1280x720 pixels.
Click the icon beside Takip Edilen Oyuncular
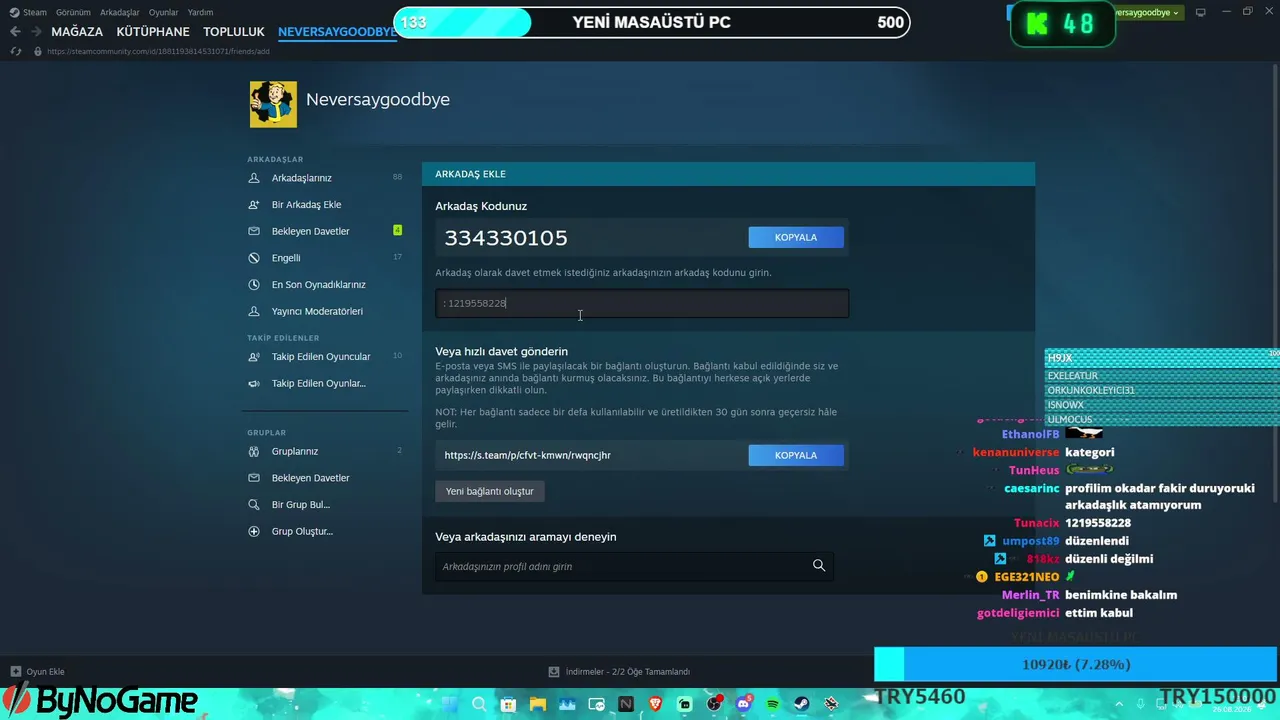(x=253, y=357)
